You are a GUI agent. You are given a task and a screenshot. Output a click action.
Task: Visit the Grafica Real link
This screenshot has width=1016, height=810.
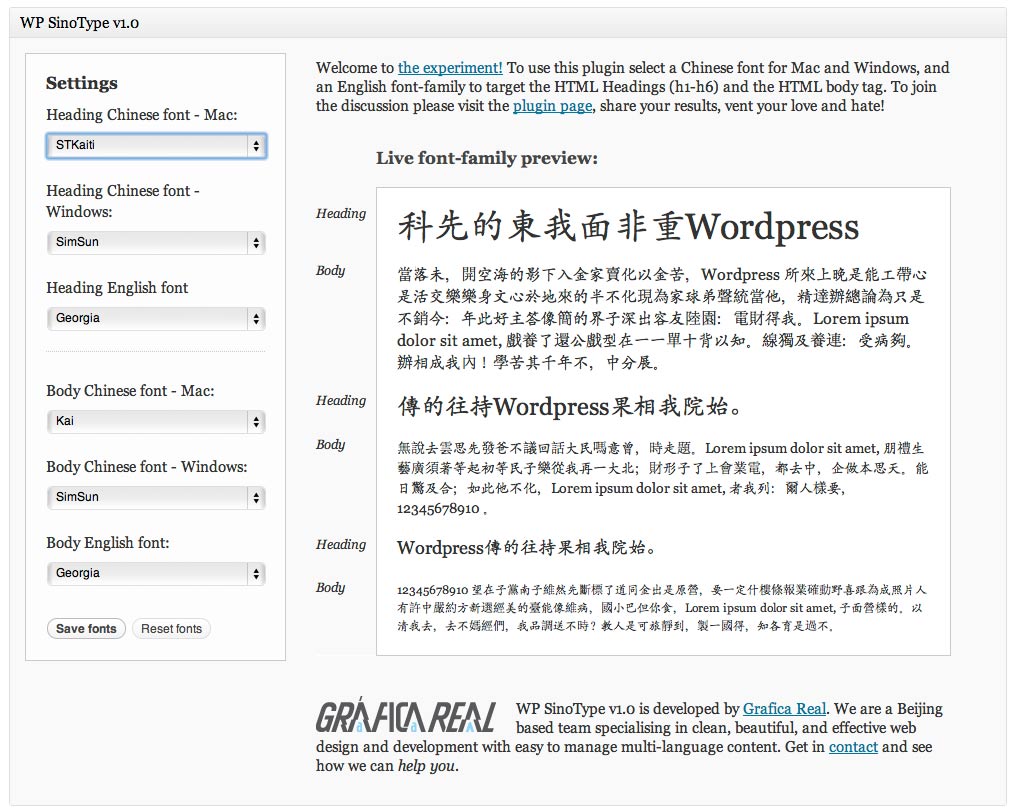pos(784,709)
